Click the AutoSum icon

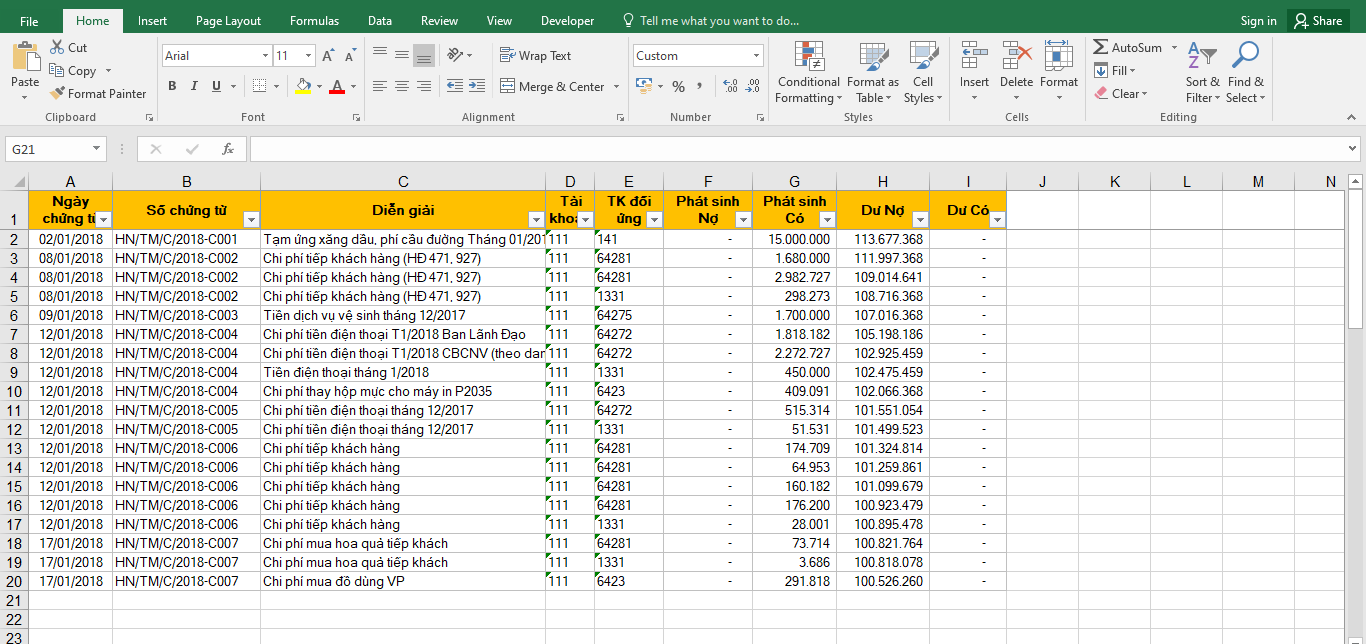point(1101,48)
